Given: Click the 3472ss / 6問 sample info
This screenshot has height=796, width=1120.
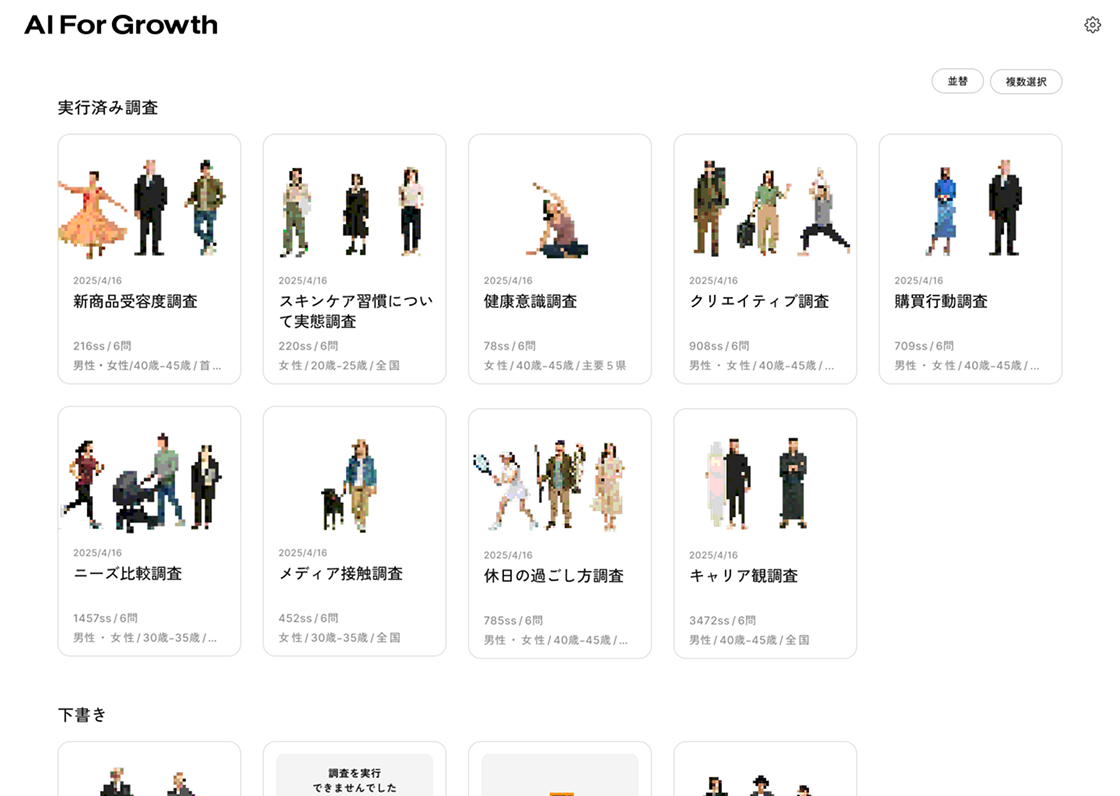Looking at the screenshot, I should (722, 620).
